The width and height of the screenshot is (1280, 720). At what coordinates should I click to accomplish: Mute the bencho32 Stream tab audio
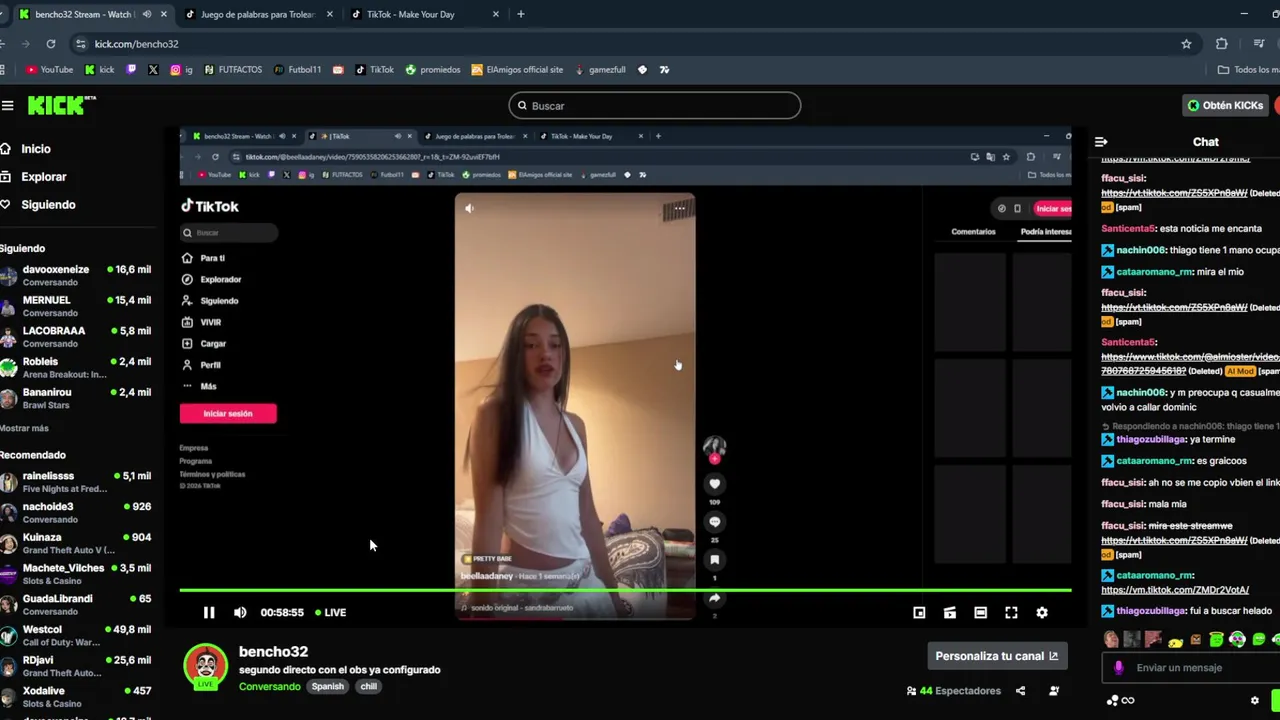(147, 14)
